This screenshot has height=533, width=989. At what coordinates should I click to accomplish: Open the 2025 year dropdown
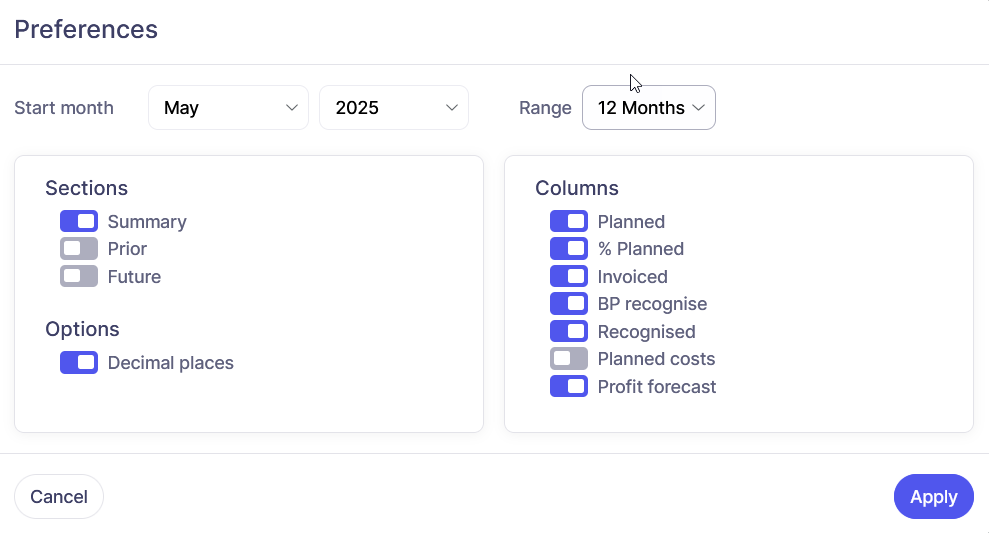(394, 108)
